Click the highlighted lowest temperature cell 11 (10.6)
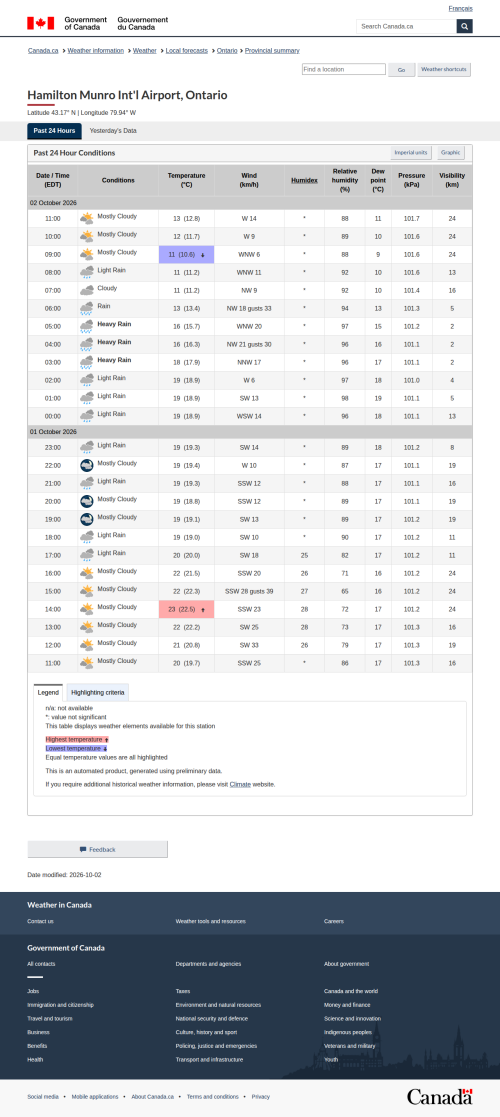500x1117 pixels. [x=186, y=254]
